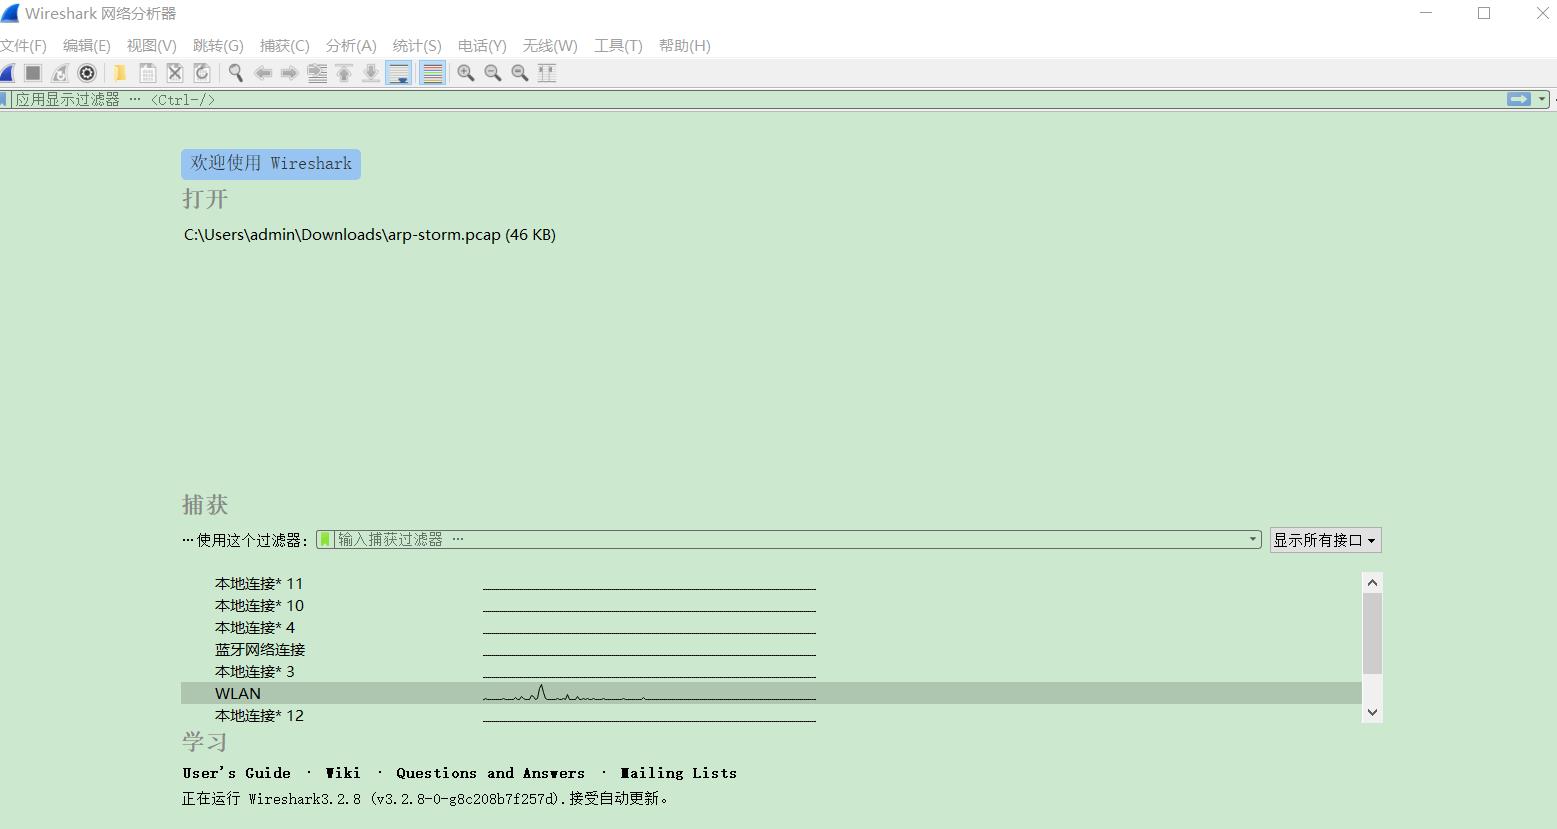Select interface 本地连接* 11
Viewport: 1557px width, 829px height.
click(771, 583)
